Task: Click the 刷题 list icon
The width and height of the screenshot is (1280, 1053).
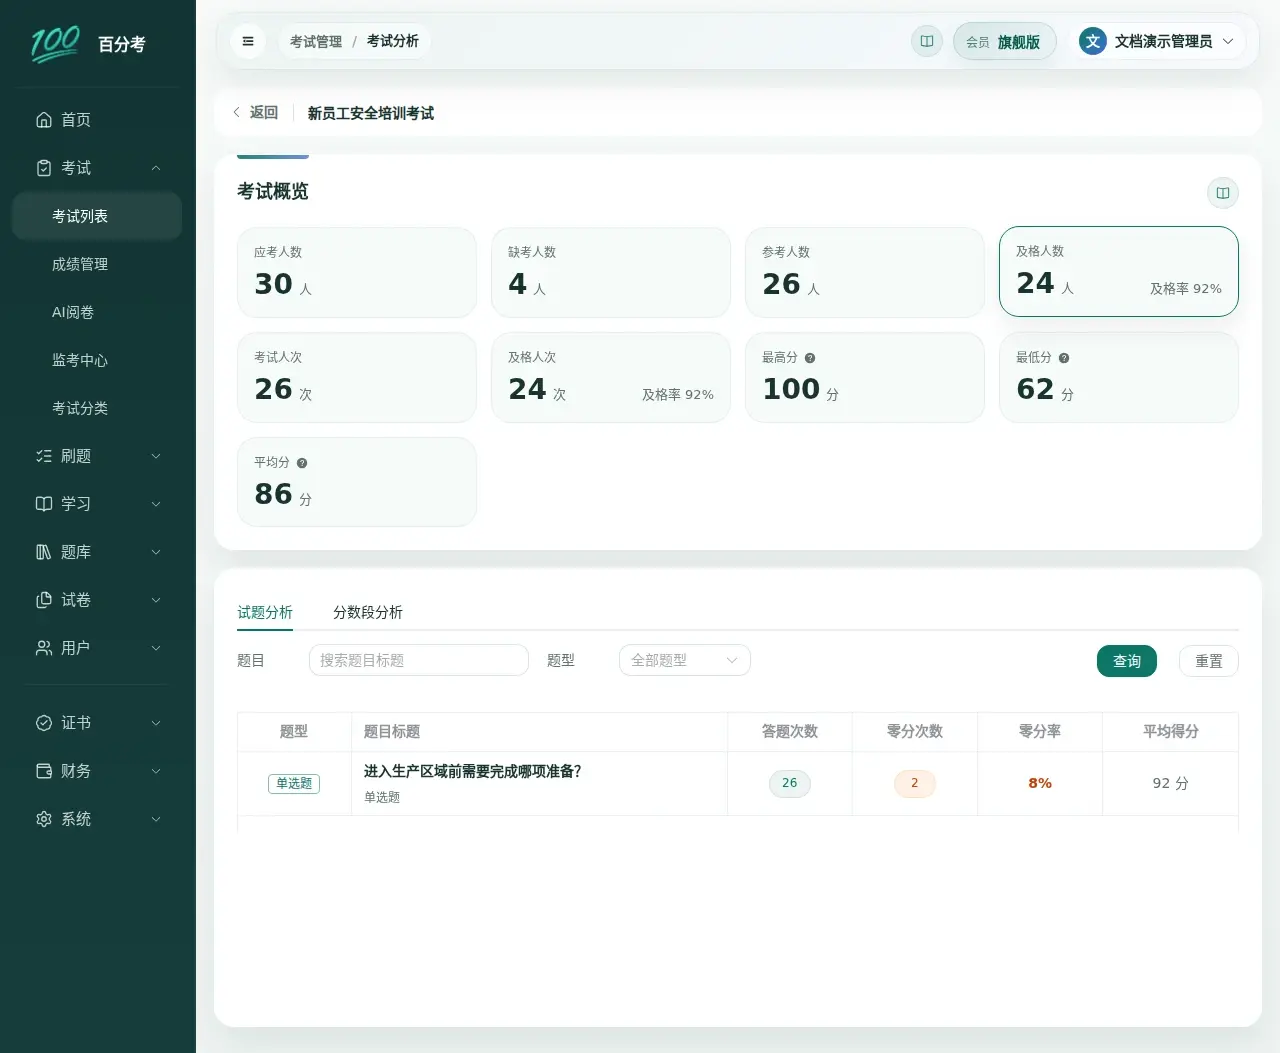Action: click(44, 456)
